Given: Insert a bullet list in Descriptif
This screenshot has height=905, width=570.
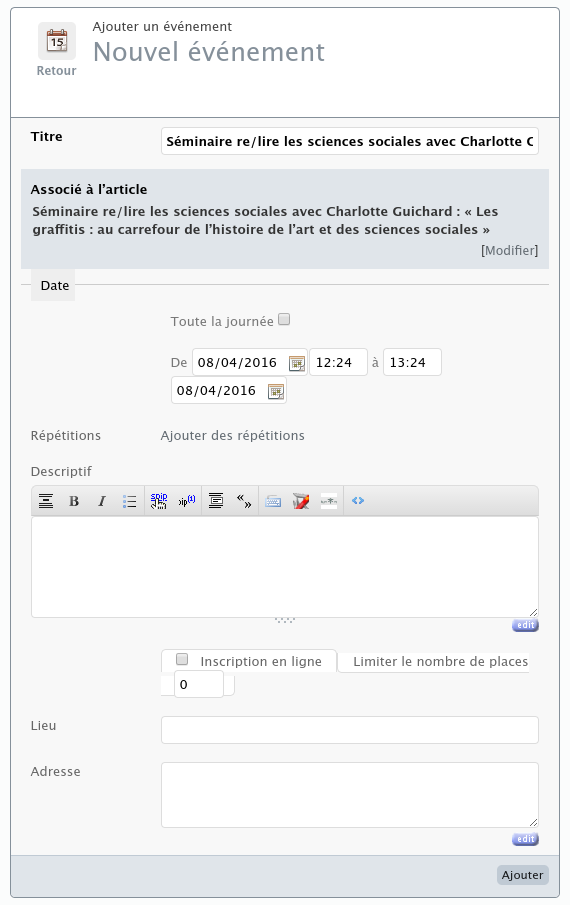Looking at the screenshot, I should pyautogui.click(x=129, y=501).
